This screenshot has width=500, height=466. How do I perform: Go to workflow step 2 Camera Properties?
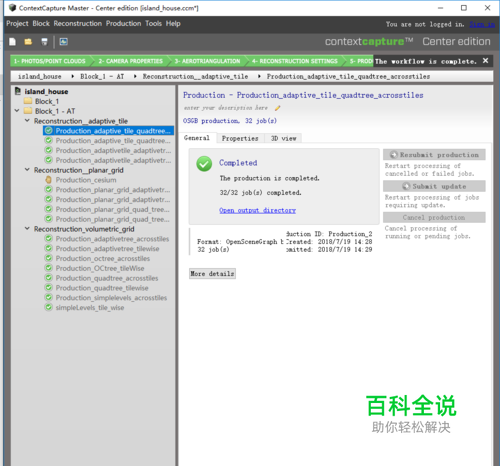(x=131, y=61)
